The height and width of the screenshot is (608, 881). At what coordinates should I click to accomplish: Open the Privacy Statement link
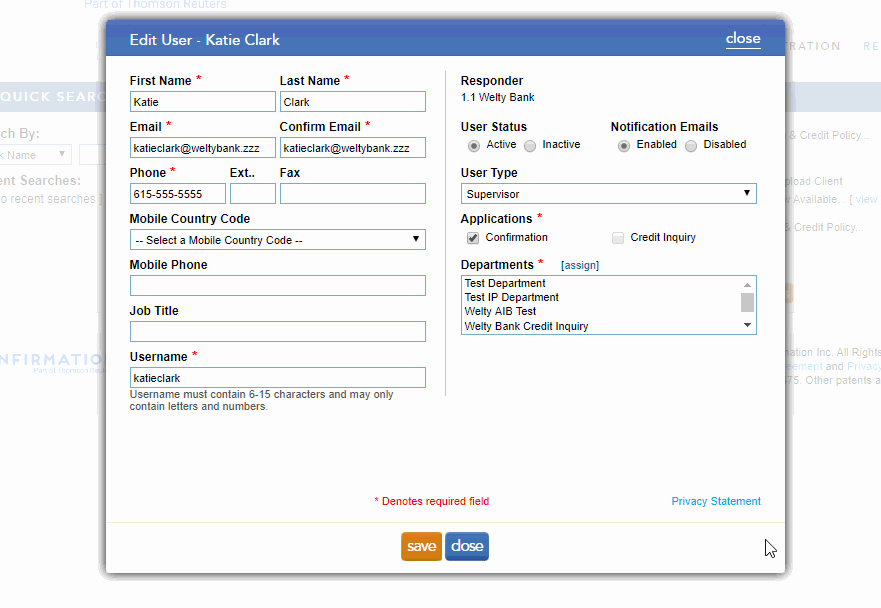click(x=716, y=500)
